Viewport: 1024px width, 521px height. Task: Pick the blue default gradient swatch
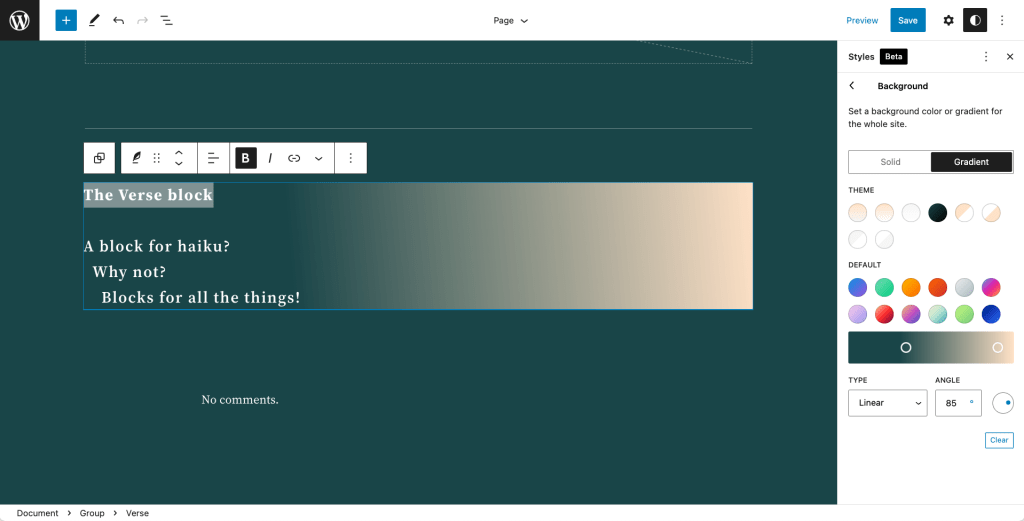(857, 287)
